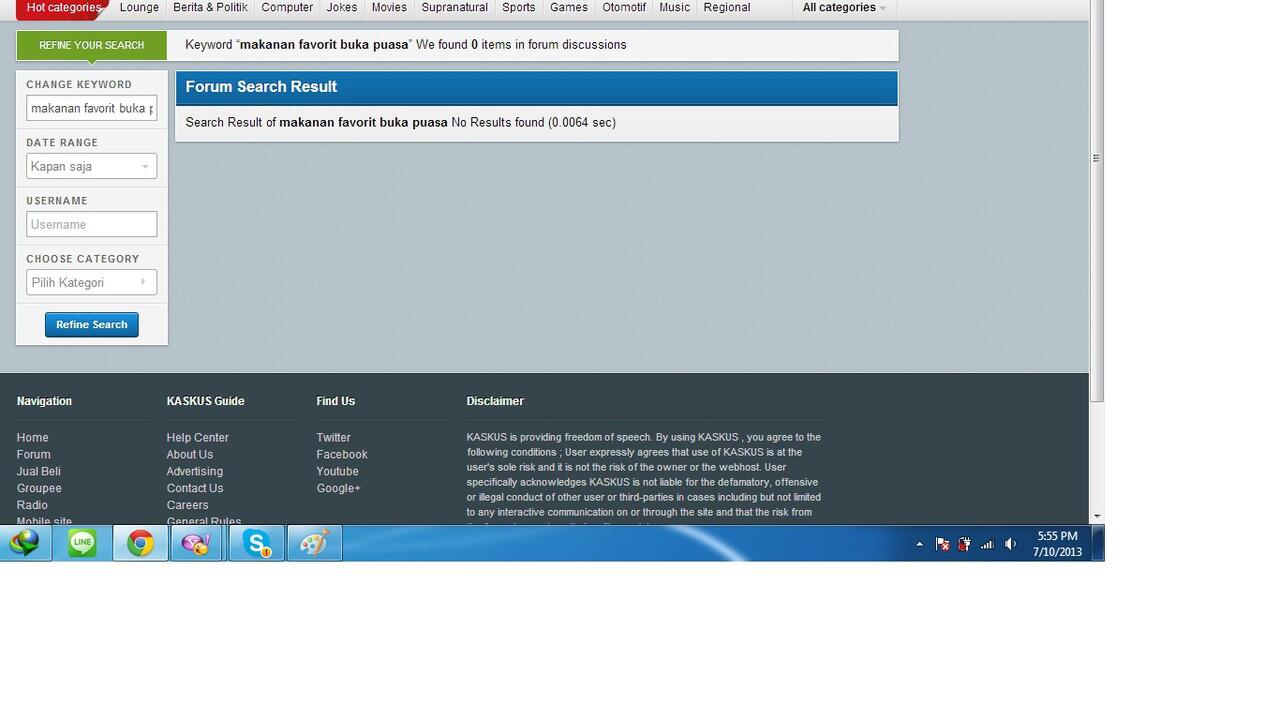Image resolution: width=1280 pixels, height=720 pixels.
Task: Expand the All categories dropdown
Action: click(844, 7)
